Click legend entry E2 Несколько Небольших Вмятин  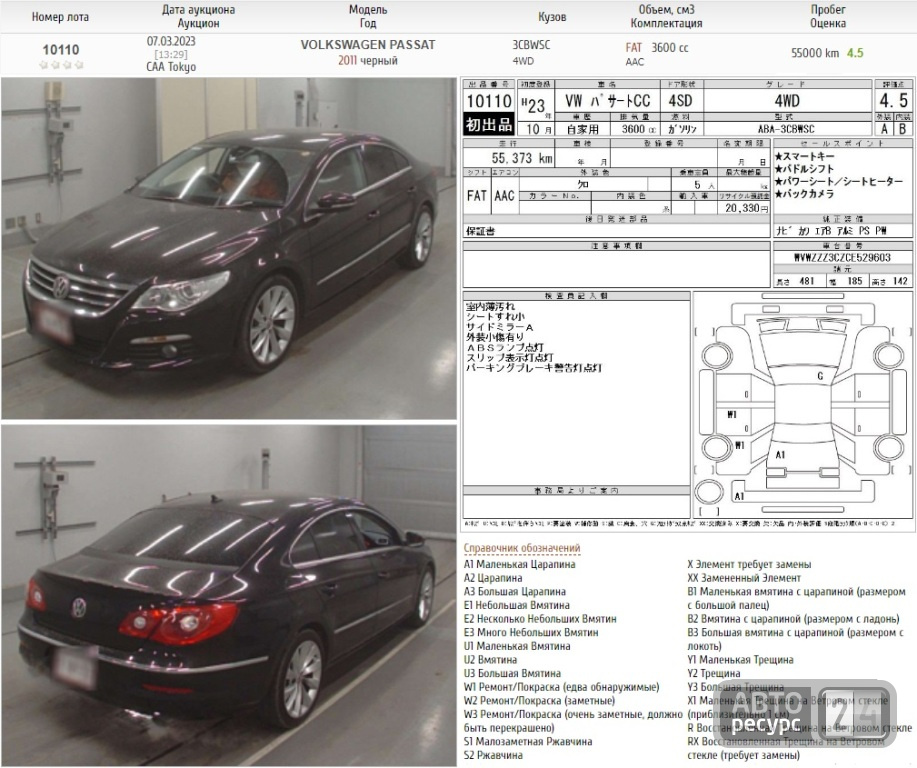tap(540, 619)
